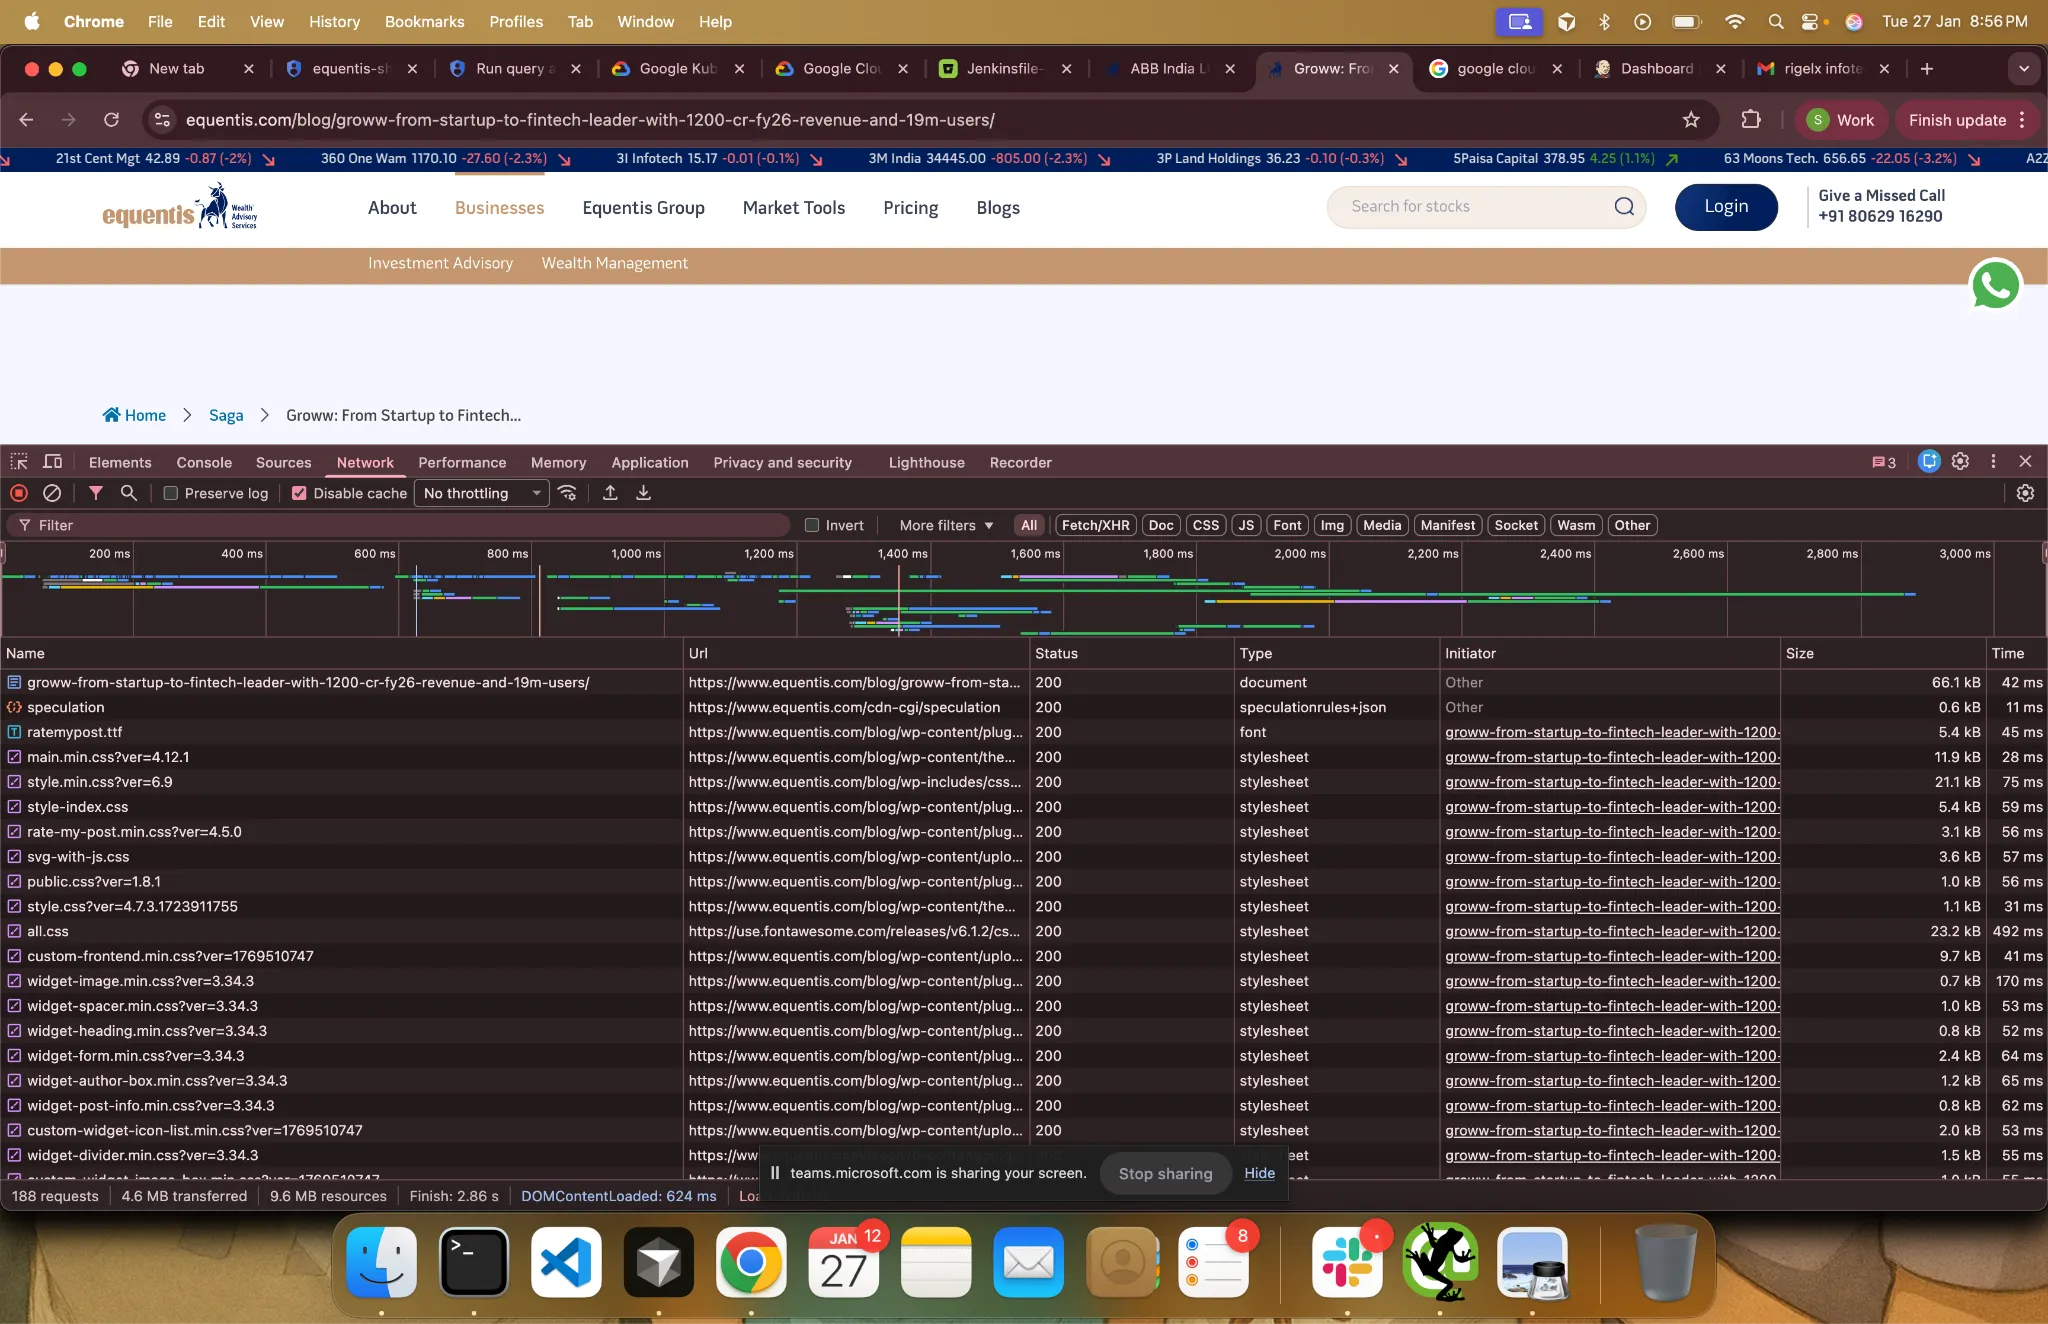2048x1324 pixels.
Task: Click the Finish update button
Action: coord(1967,120)
